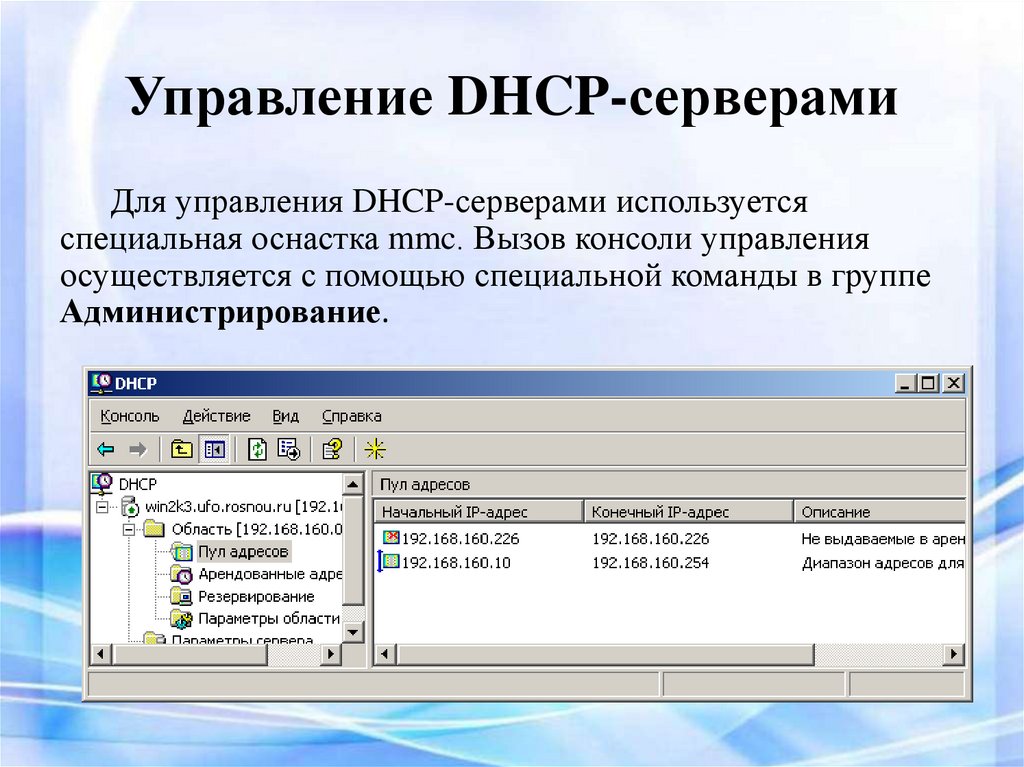This screenshot has height=767, width=1024.
Task: Open the Консоль menu
Action: point(129,416)
